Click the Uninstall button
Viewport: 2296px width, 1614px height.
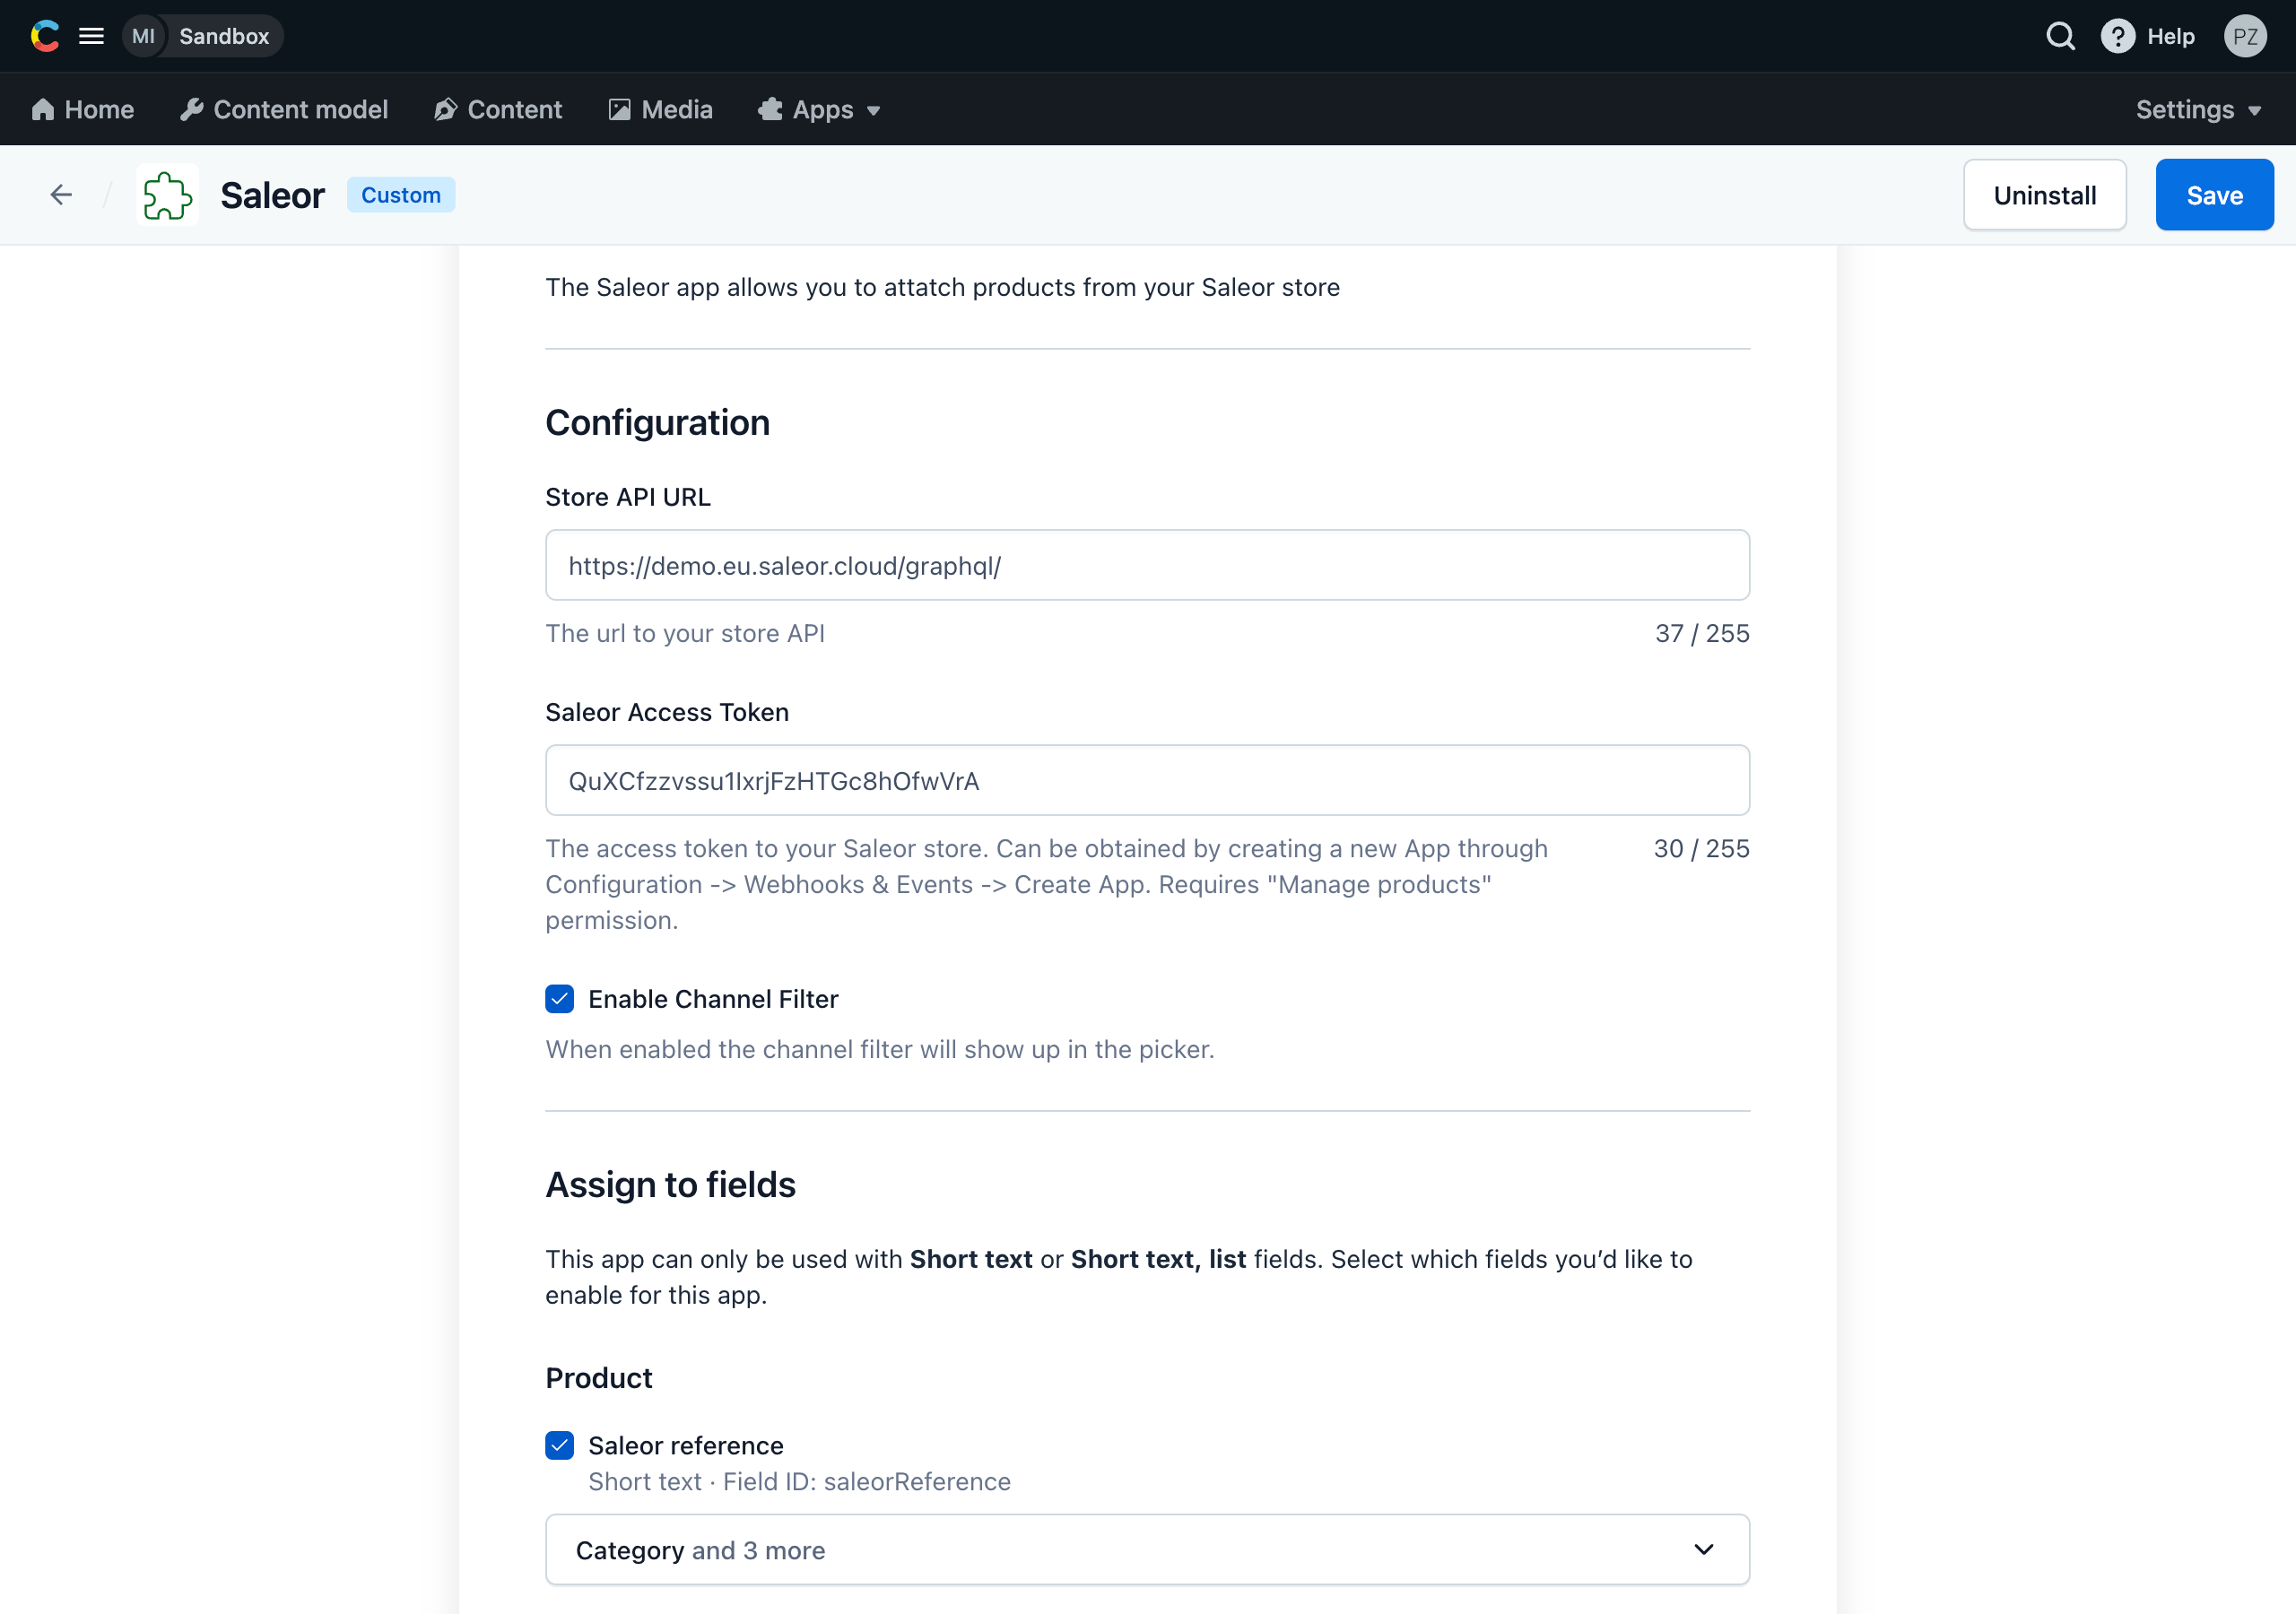click(2044, 195)
